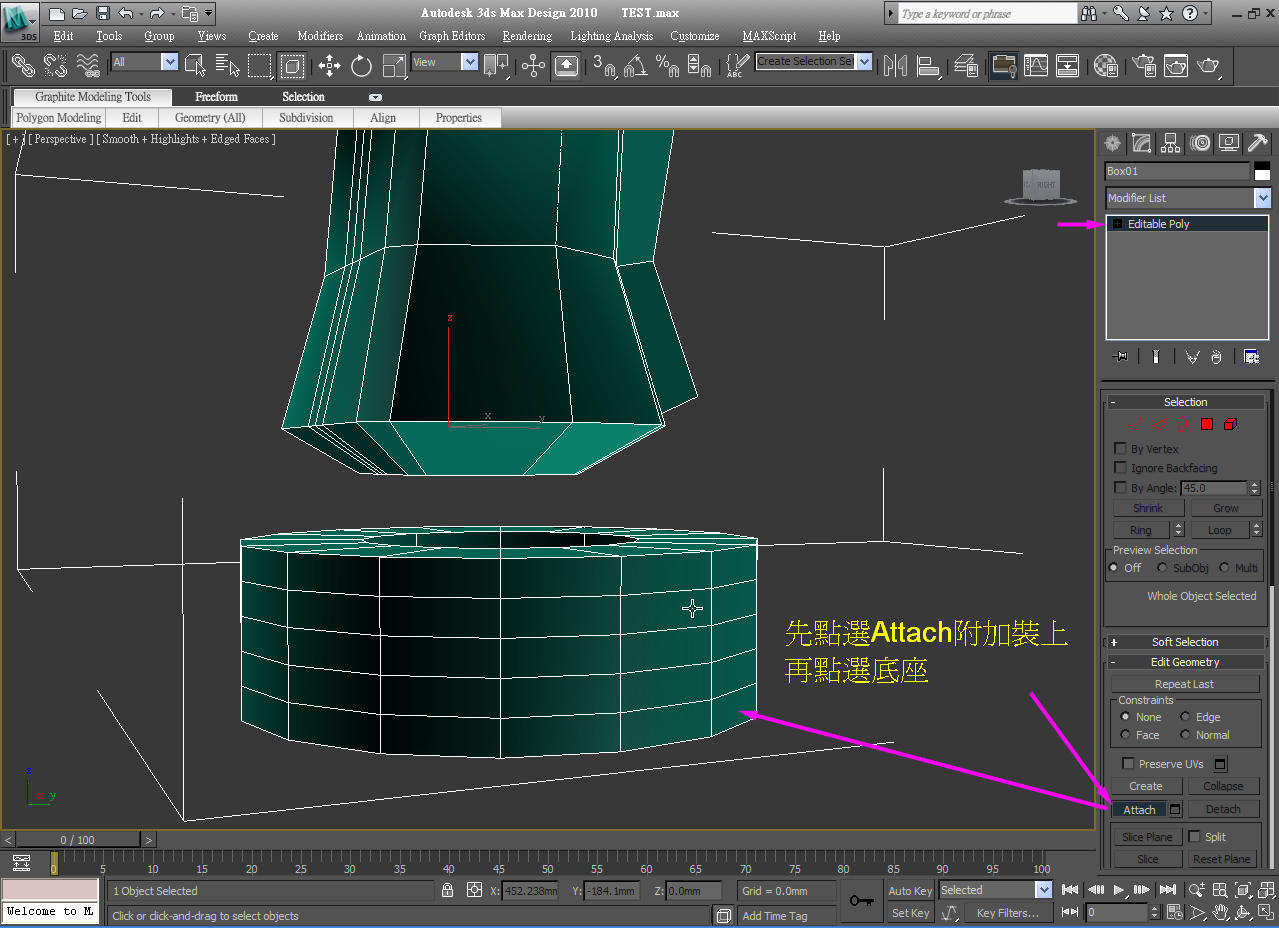Screen dimensions: 1279x928
Task: Activate Pan View hand tool
Action: (1220, 912)
